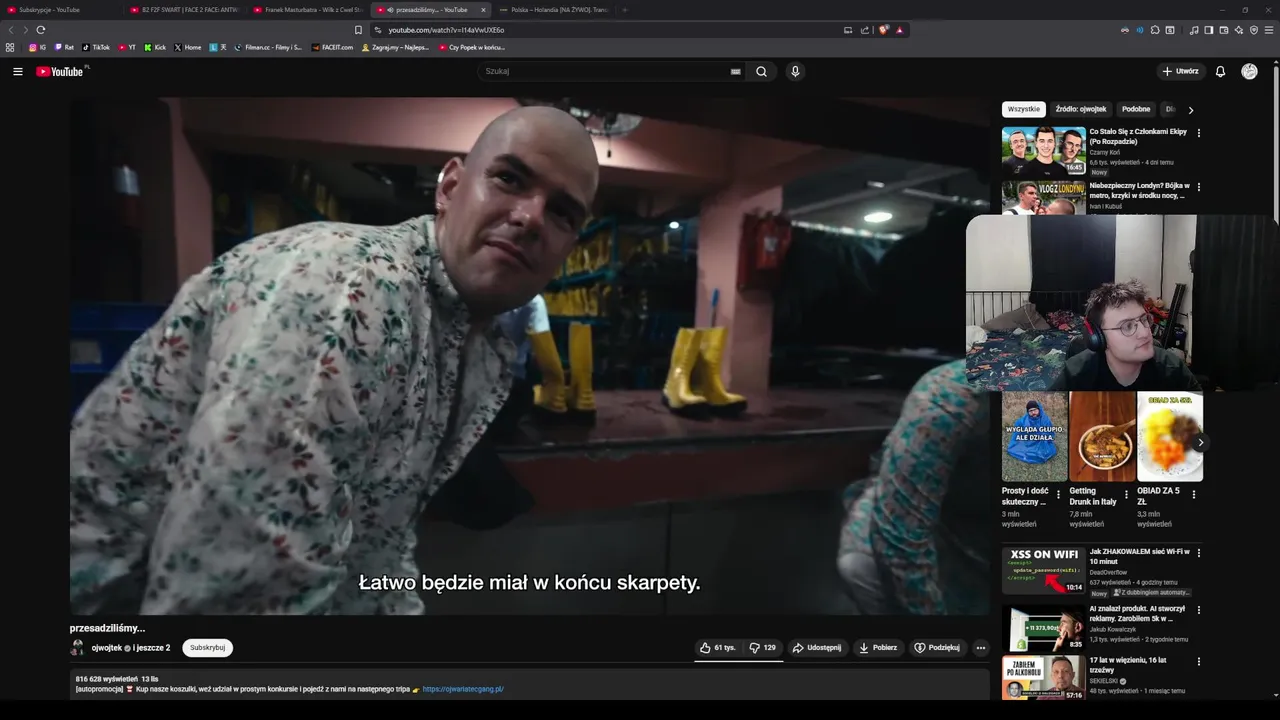This screenshot has width=1280, height=720.
Task: Select the Wszystkie filter chip
Action: [x=1023, y=109]
